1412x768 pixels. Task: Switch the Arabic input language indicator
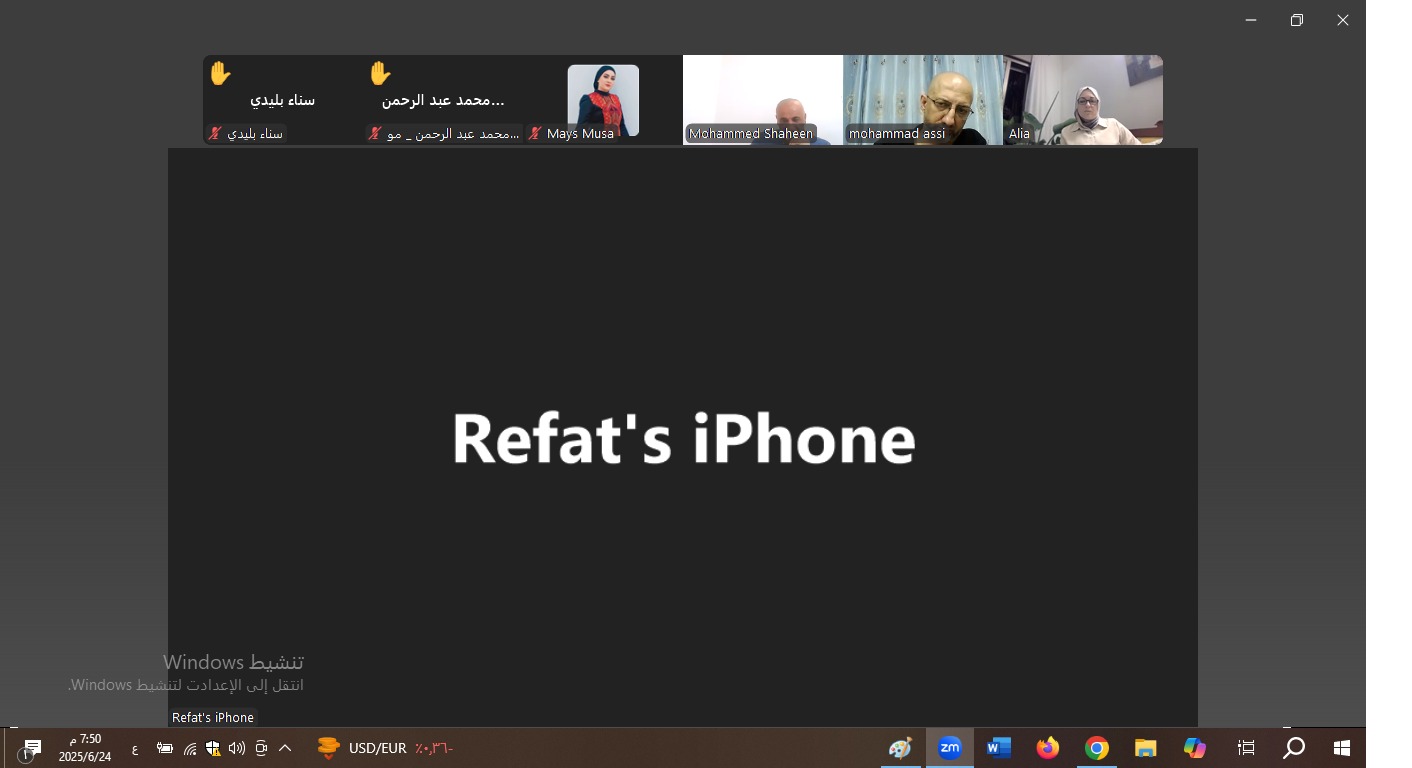[135, 748]
